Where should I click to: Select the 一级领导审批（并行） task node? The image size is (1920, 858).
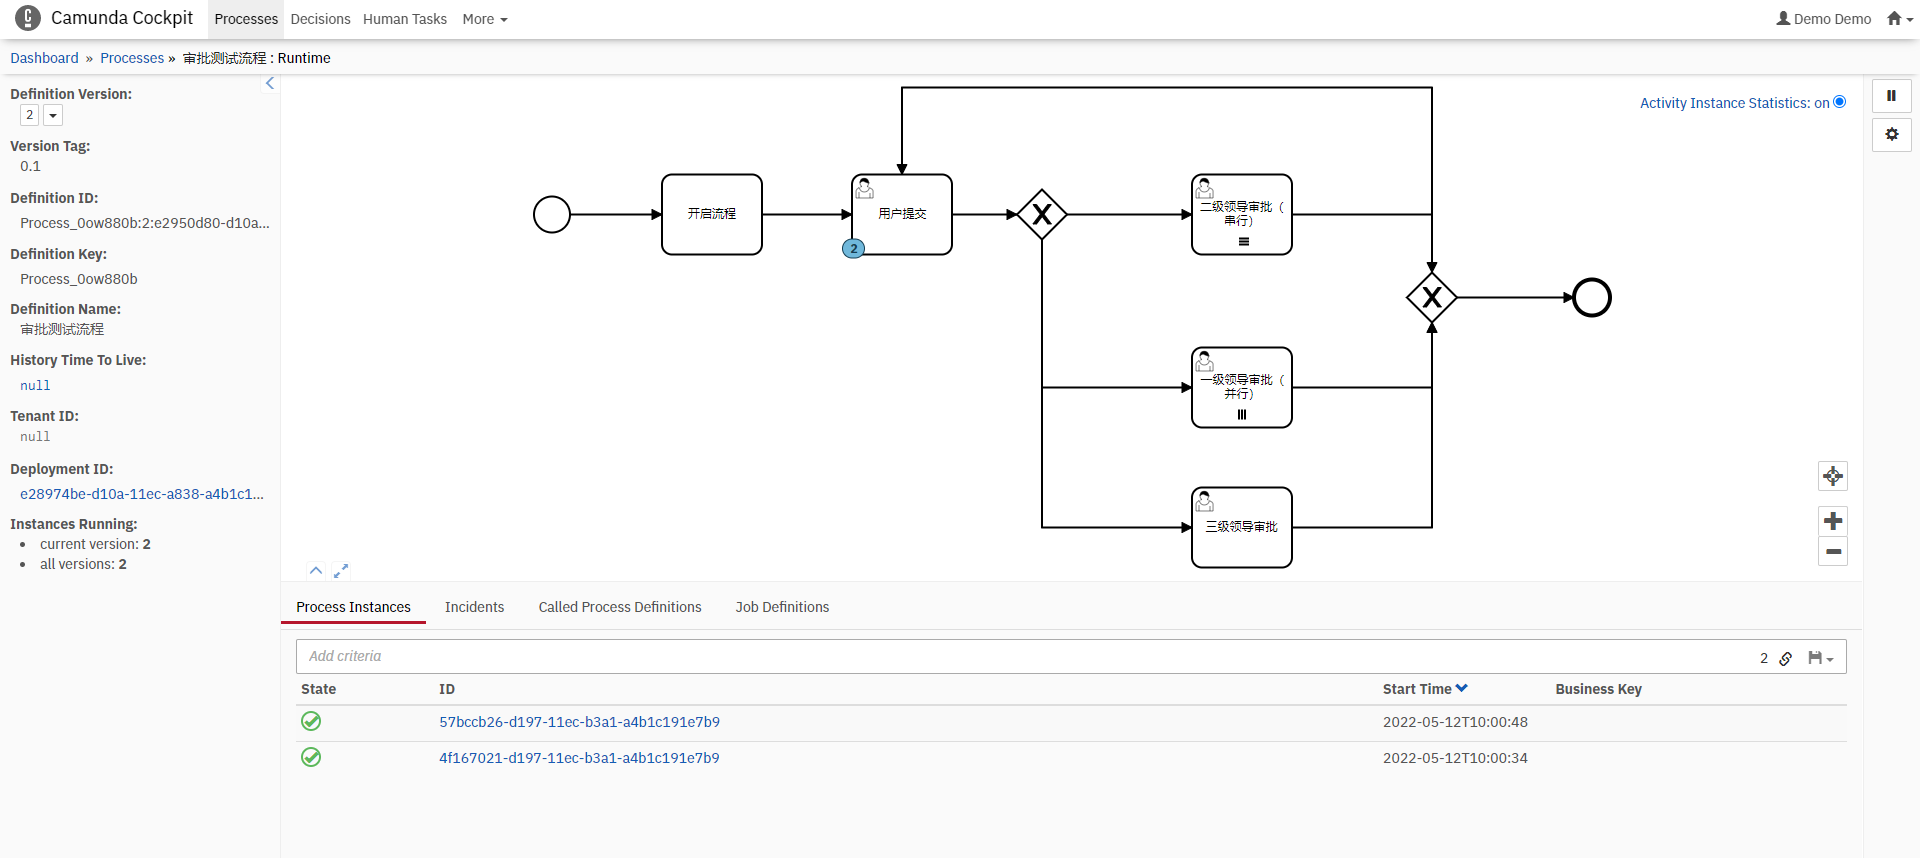tap(1242, 387)
